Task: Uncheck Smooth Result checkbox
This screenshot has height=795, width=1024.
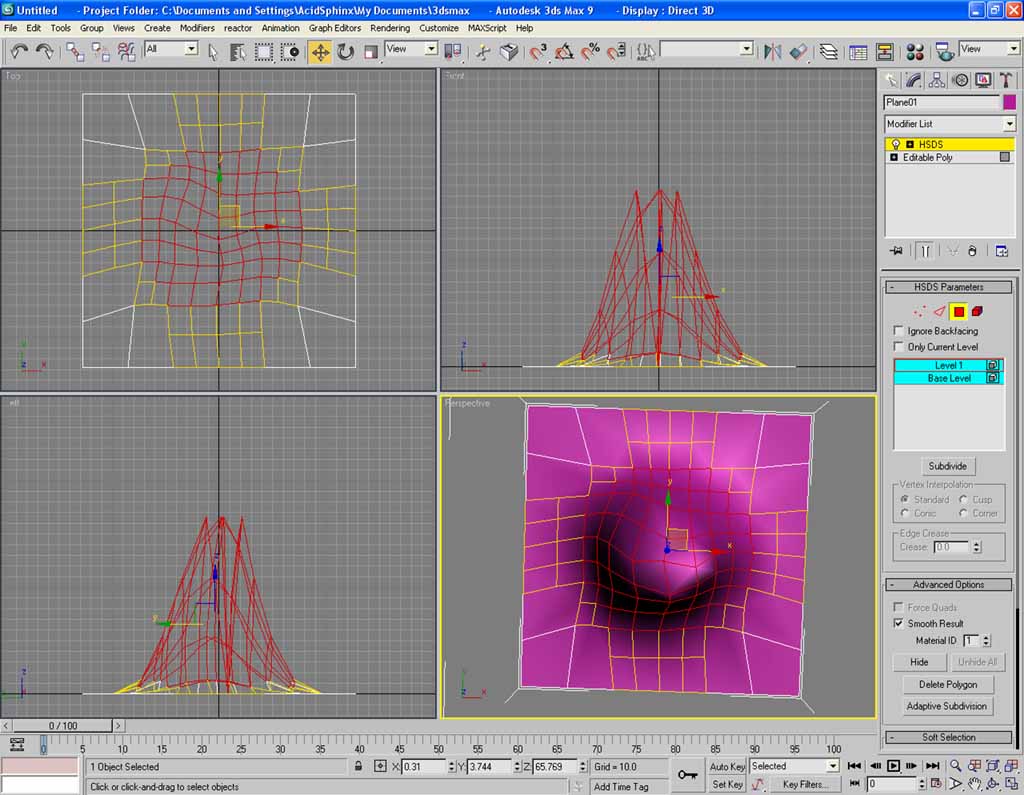Action: tap(898, 624)
